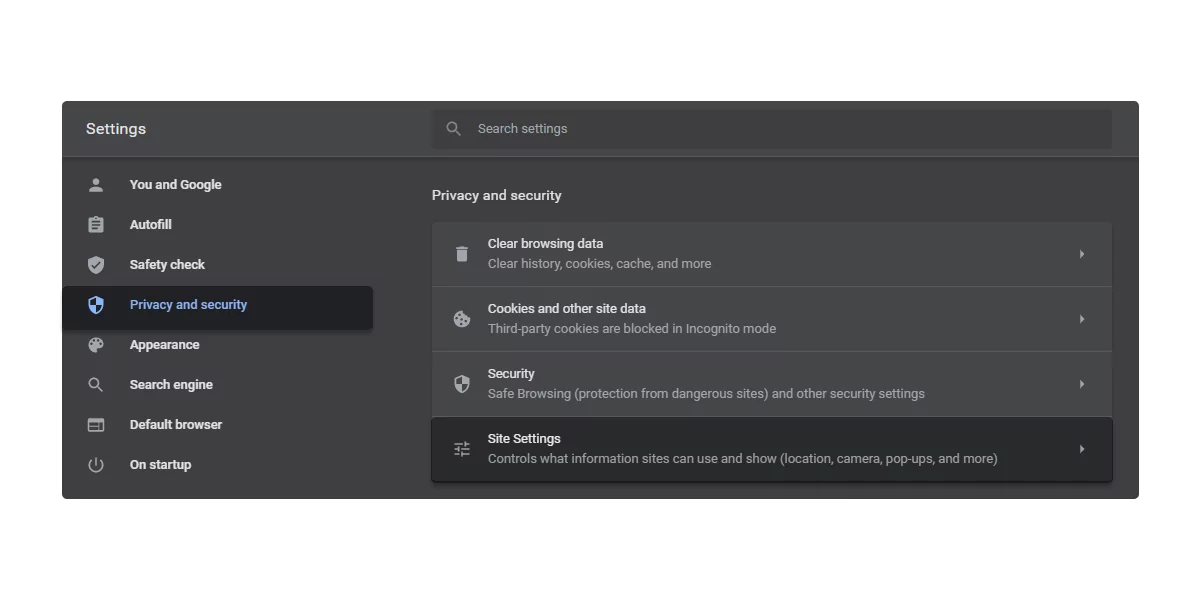Click the Privacy and security section heading
This screenshot has height=600, width=1200.
(497, 195)
